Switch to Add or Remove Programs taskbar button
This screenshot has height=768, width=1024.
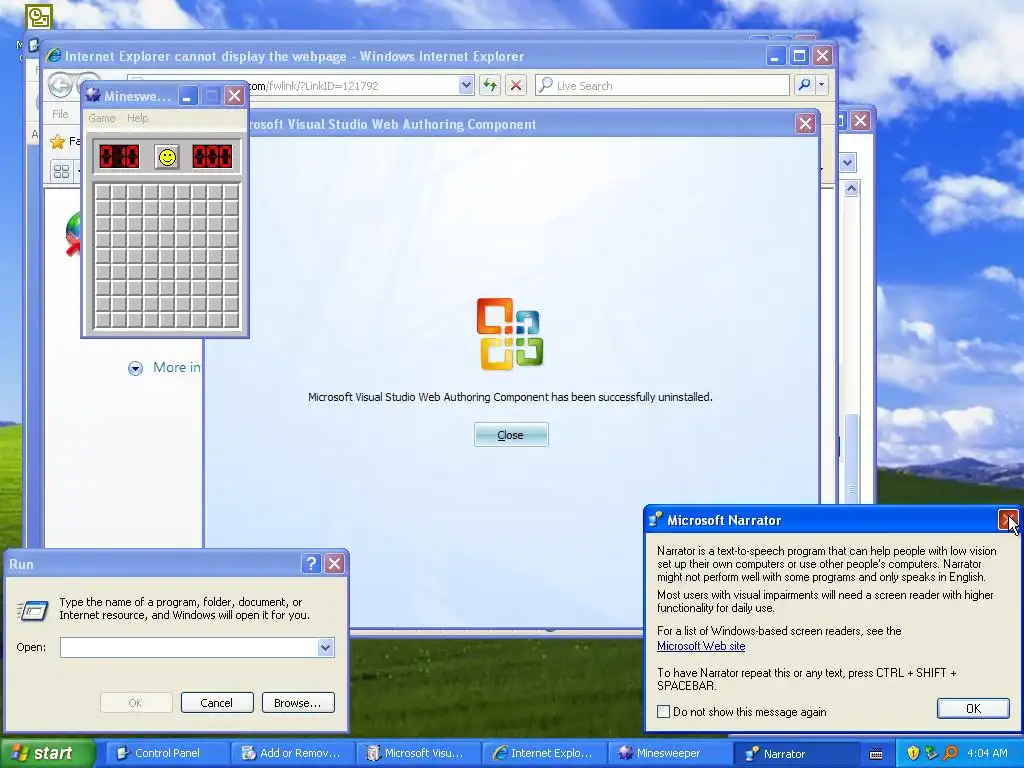pos(292,753)
